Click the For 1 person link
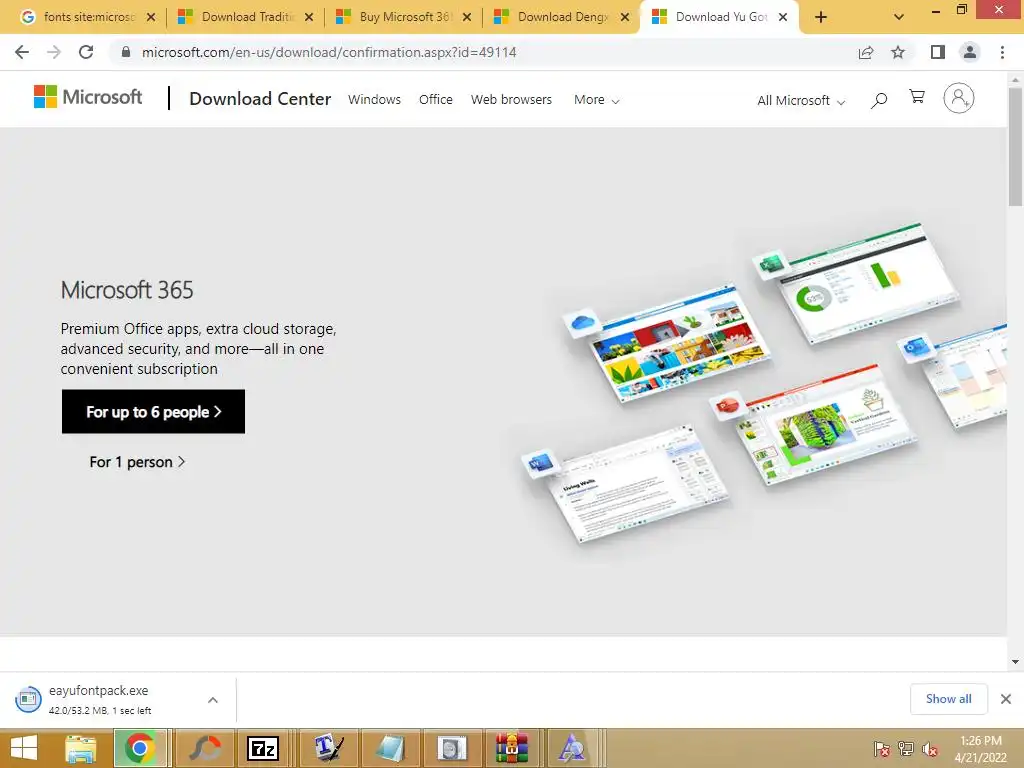 (137, 462)
